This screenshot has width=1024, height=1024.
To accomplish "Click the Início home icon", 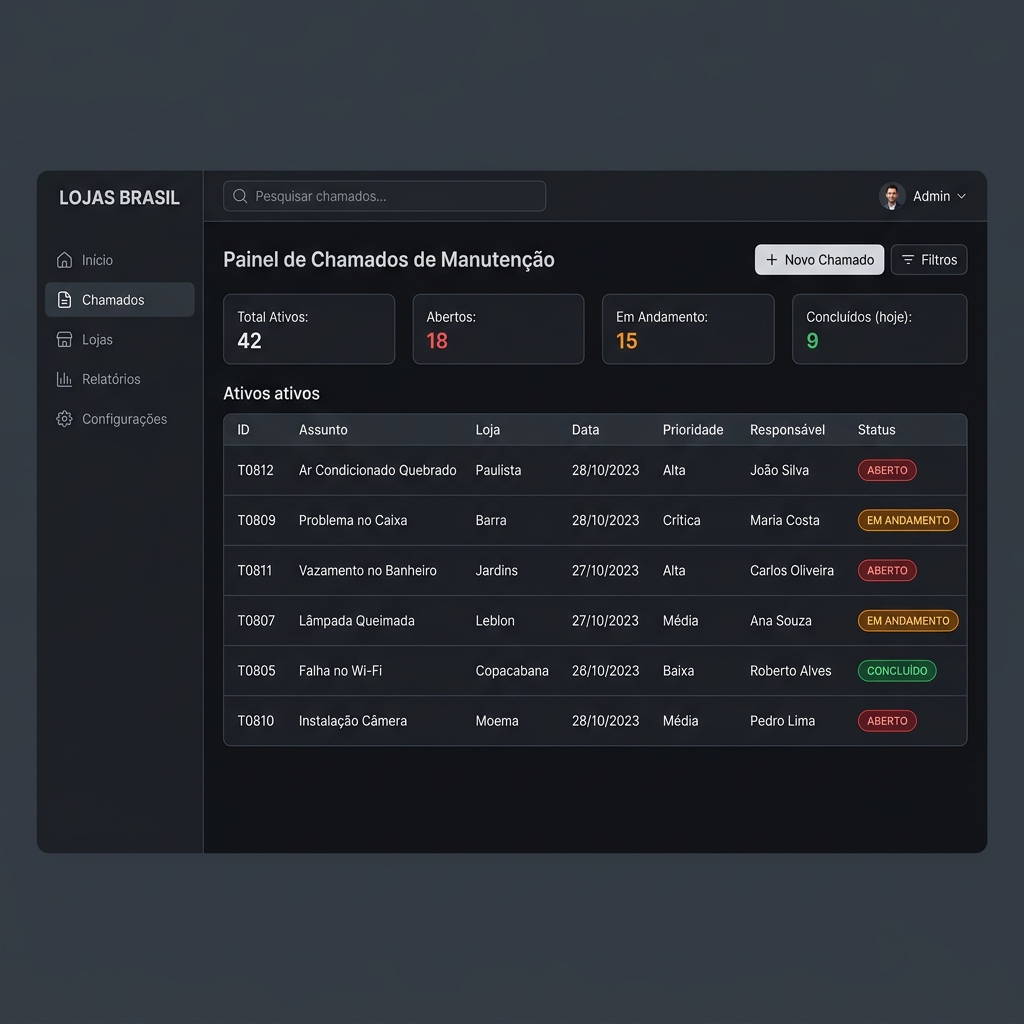I will click(x=64, y=260).
